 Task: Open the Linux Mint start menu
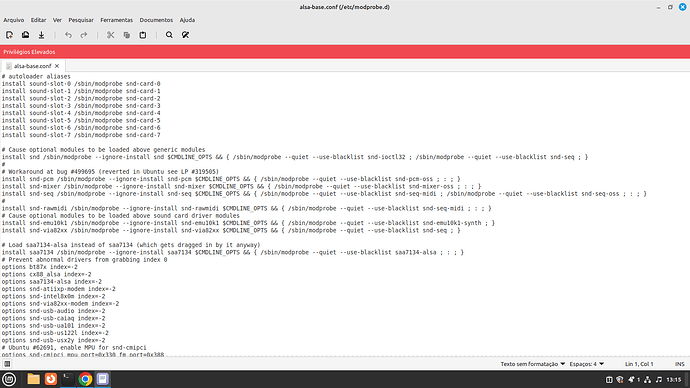coord(9,379)
